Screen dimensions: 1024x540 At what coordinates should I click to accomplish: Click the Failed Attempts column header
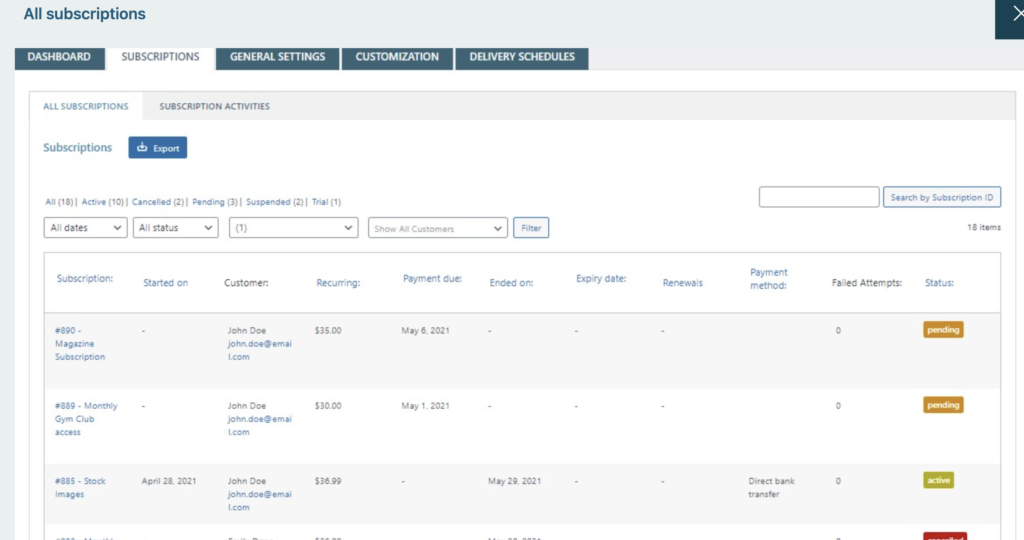point(867,283)
